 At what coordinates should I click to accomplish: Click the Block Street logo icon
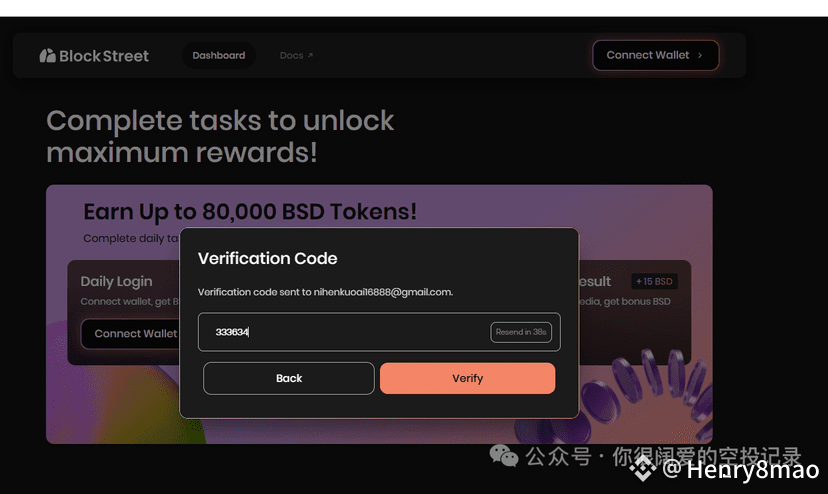click(x=48, y=55)
